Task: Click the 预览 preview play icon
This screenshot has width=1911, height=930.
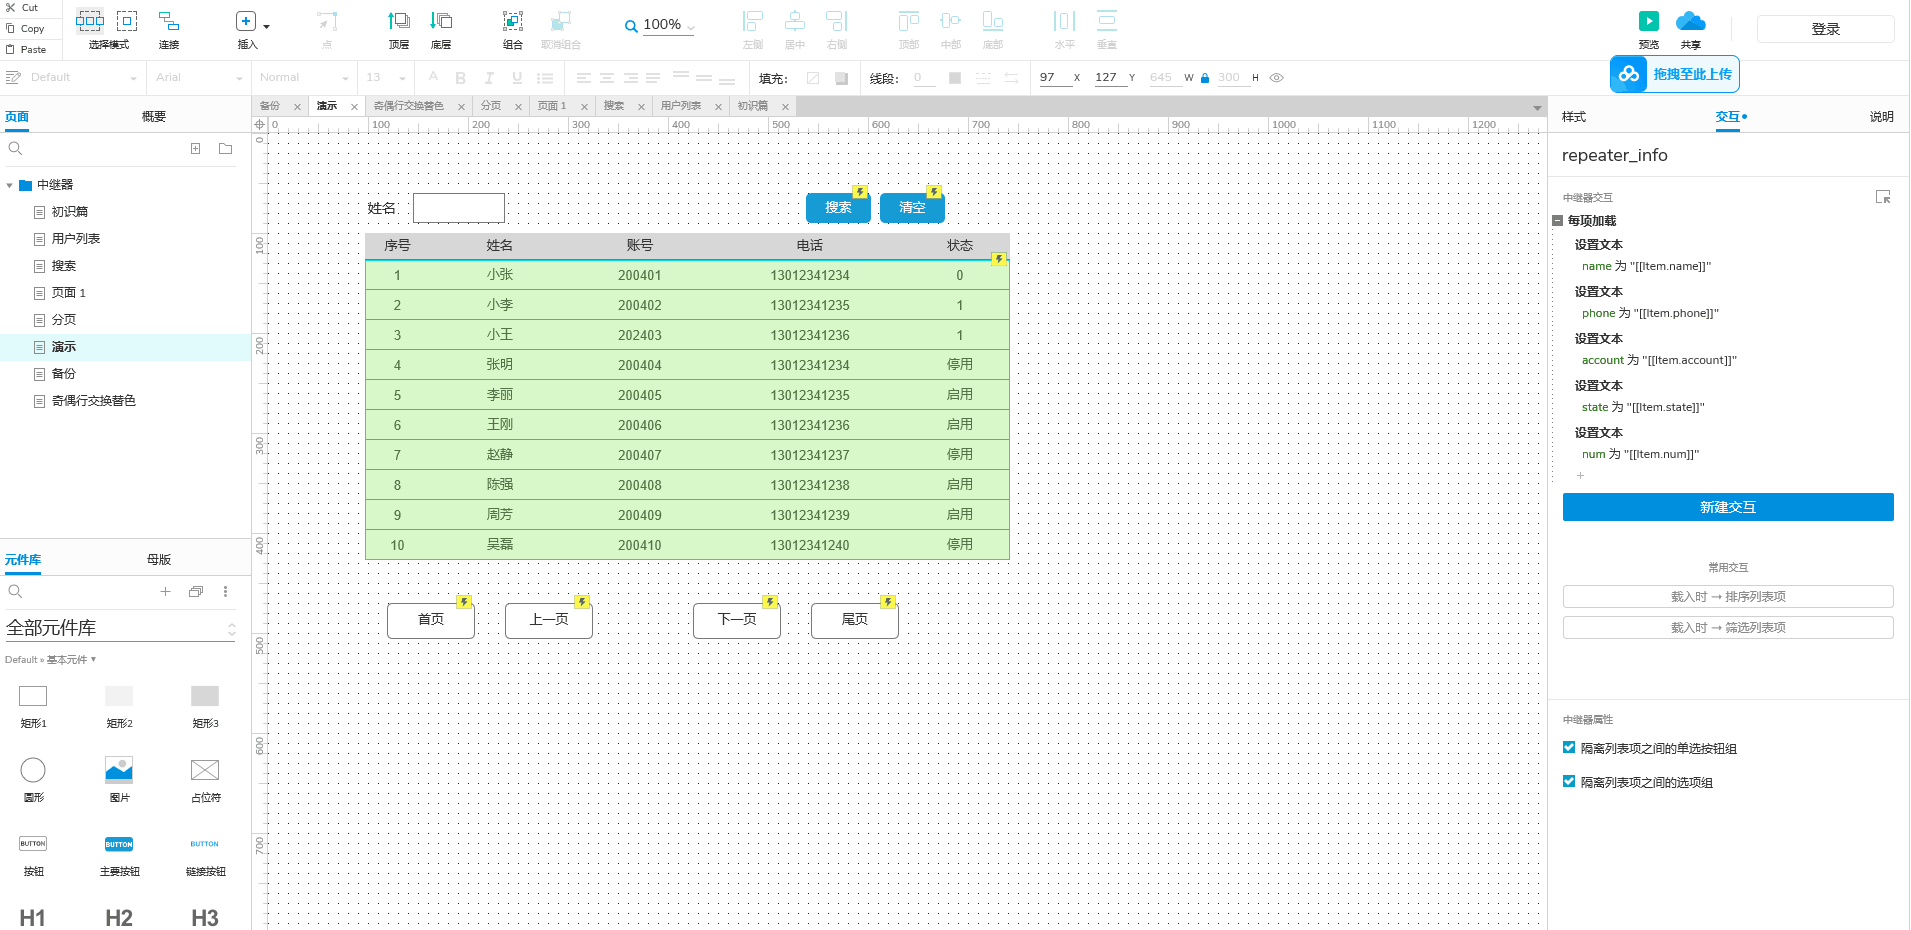Action: click(1649, 21)
